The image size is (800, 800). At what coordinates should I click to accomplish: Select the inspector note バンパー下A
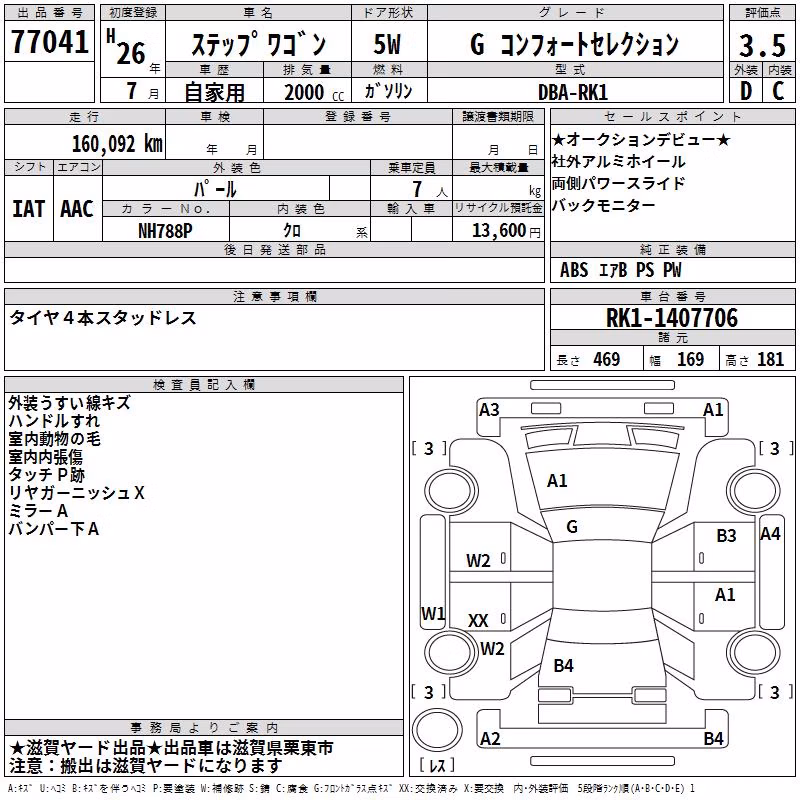(x=54, y=529)
